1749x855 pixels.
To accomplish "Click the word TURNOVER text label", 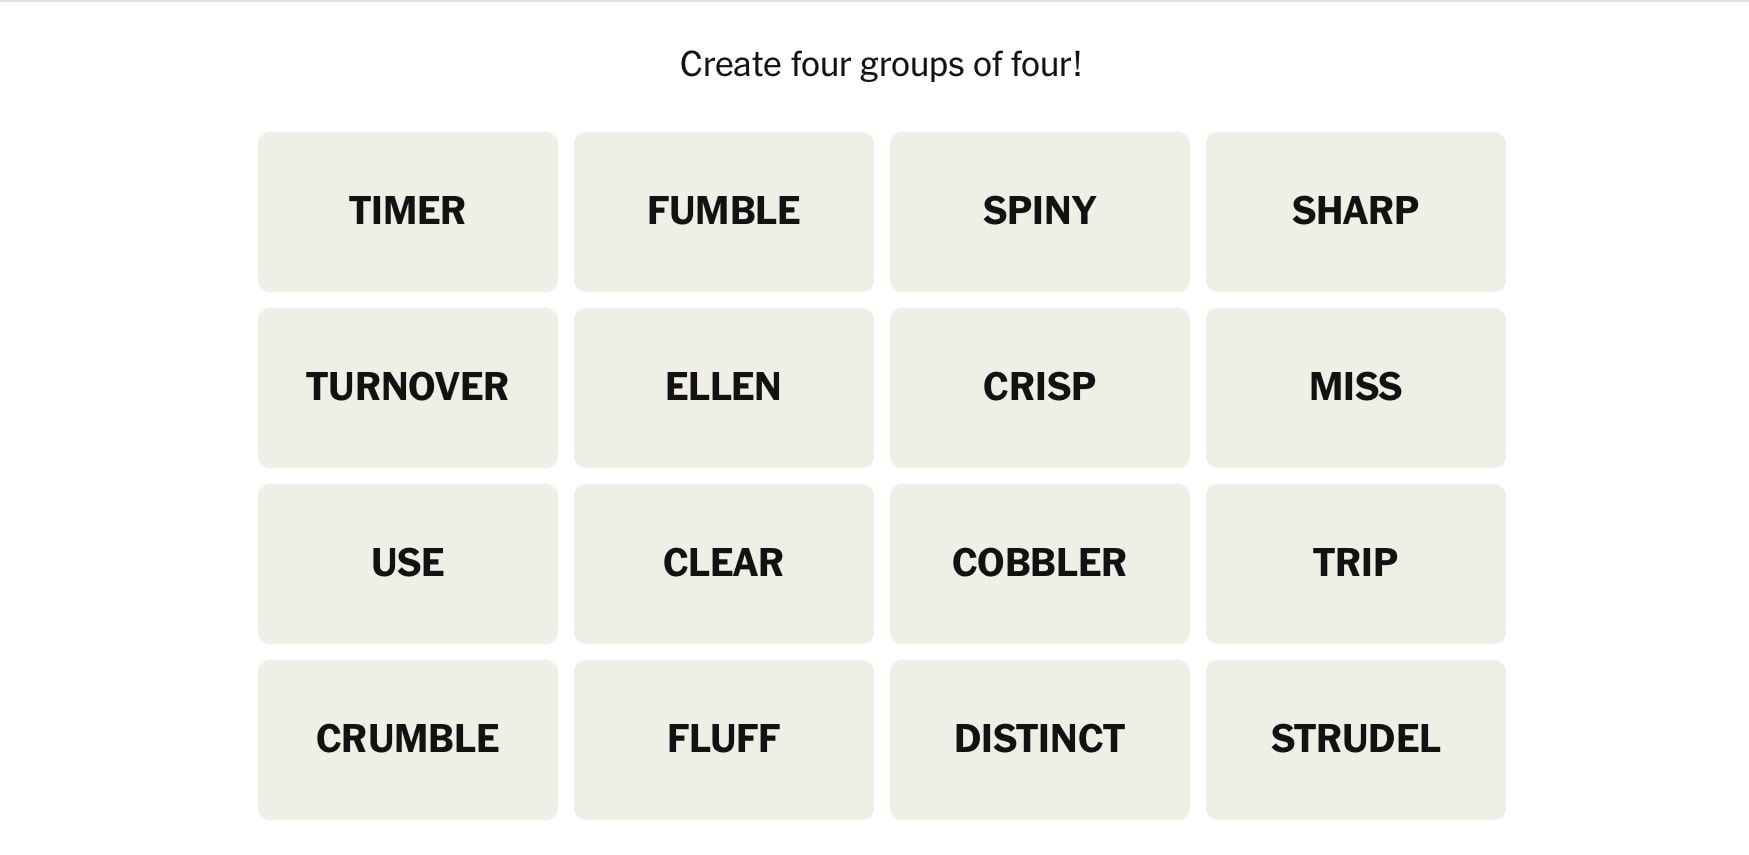I will click(x=407, y=387).
